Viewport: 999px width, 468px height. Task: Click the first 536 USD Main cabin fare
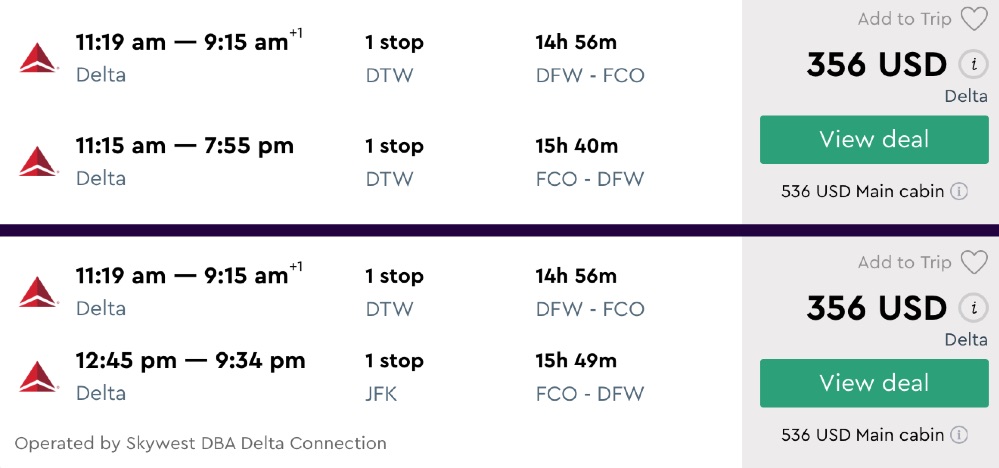pyautogui.click(x=862, y=191)
